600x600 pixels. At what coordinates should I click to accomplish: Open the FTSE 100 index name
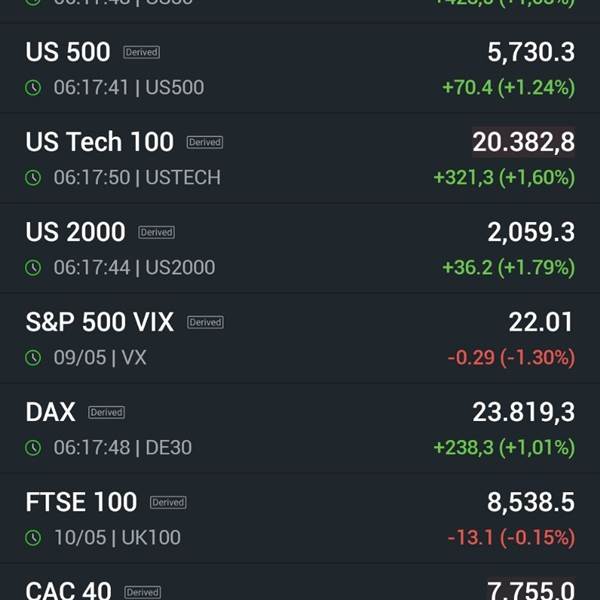coord(81,502)
